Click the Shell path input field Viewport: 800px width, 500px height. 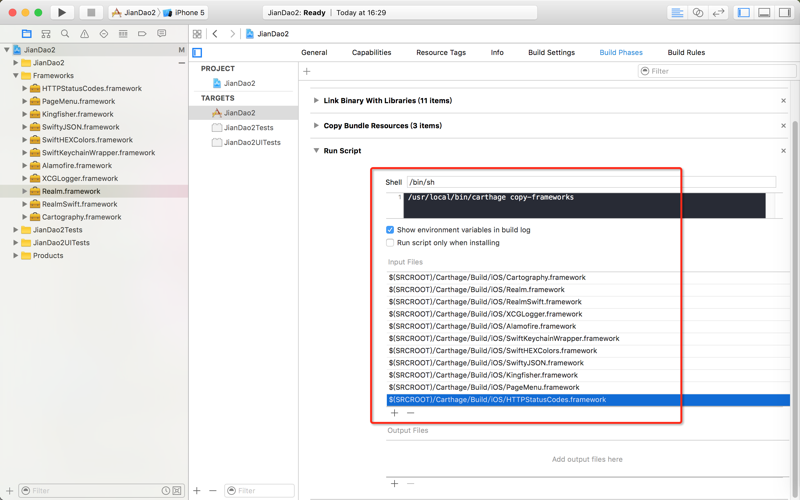591,182
